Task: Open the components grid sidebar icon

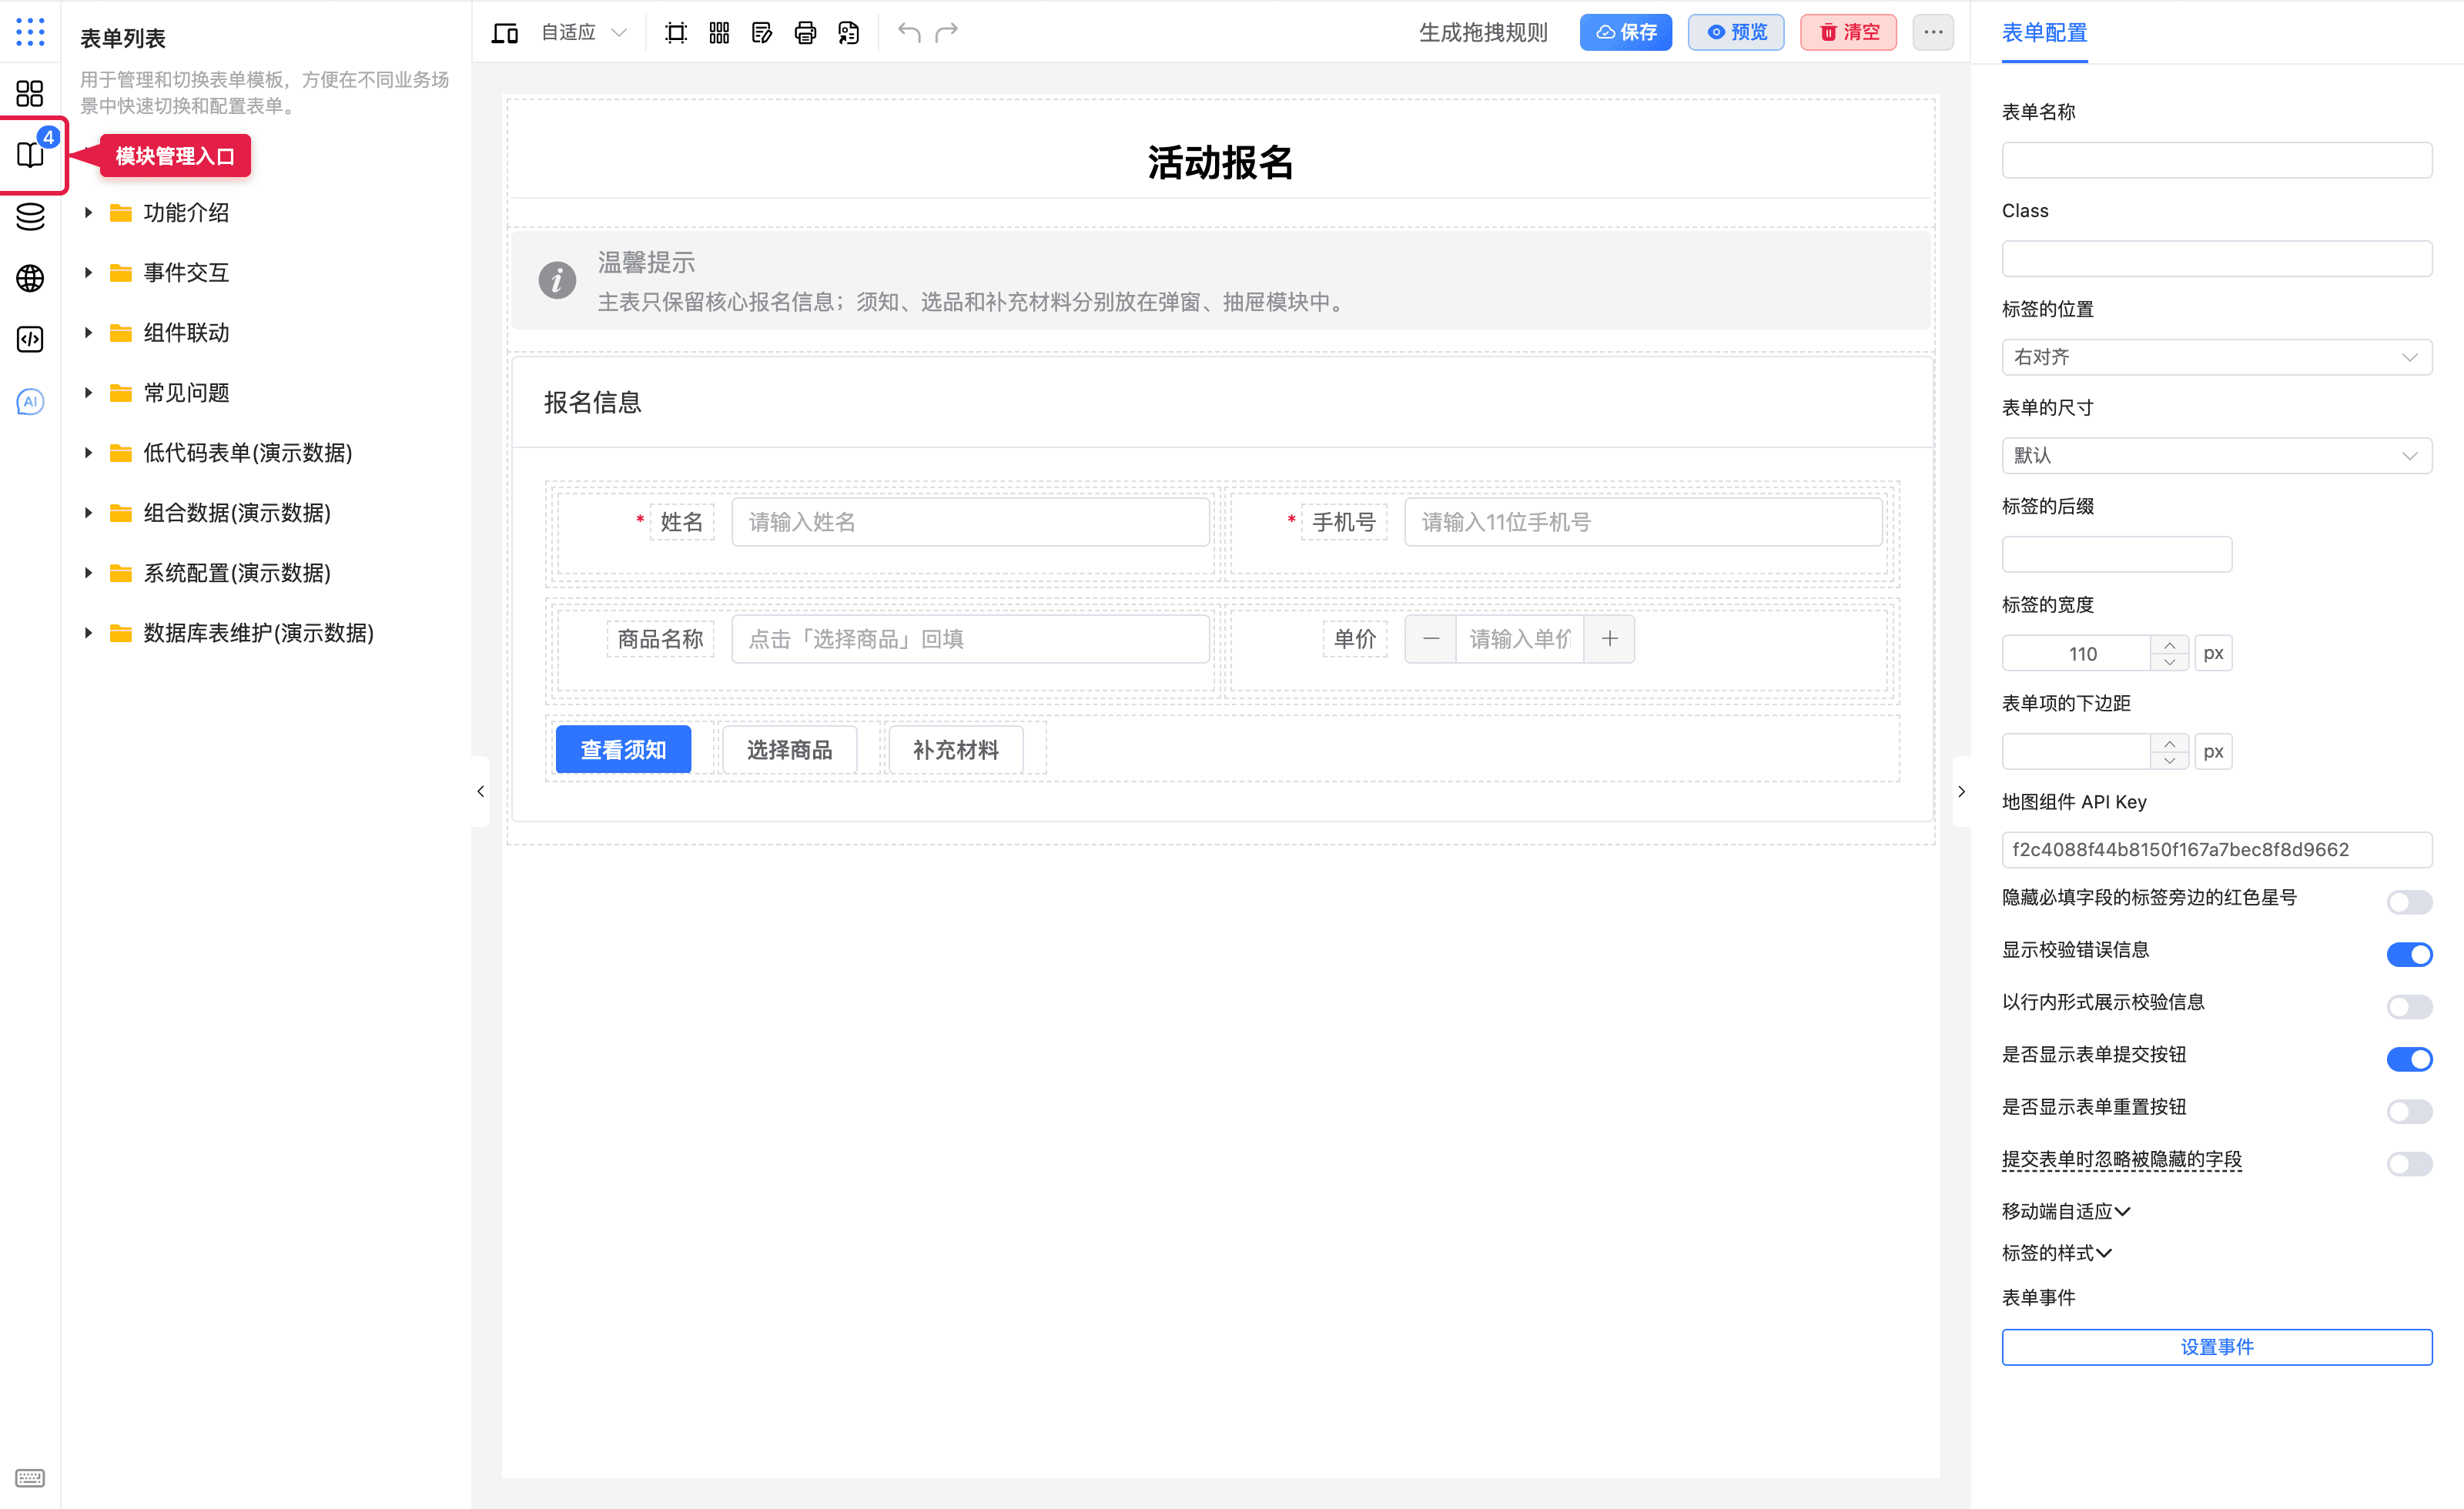Action: (x=30, y=94)
